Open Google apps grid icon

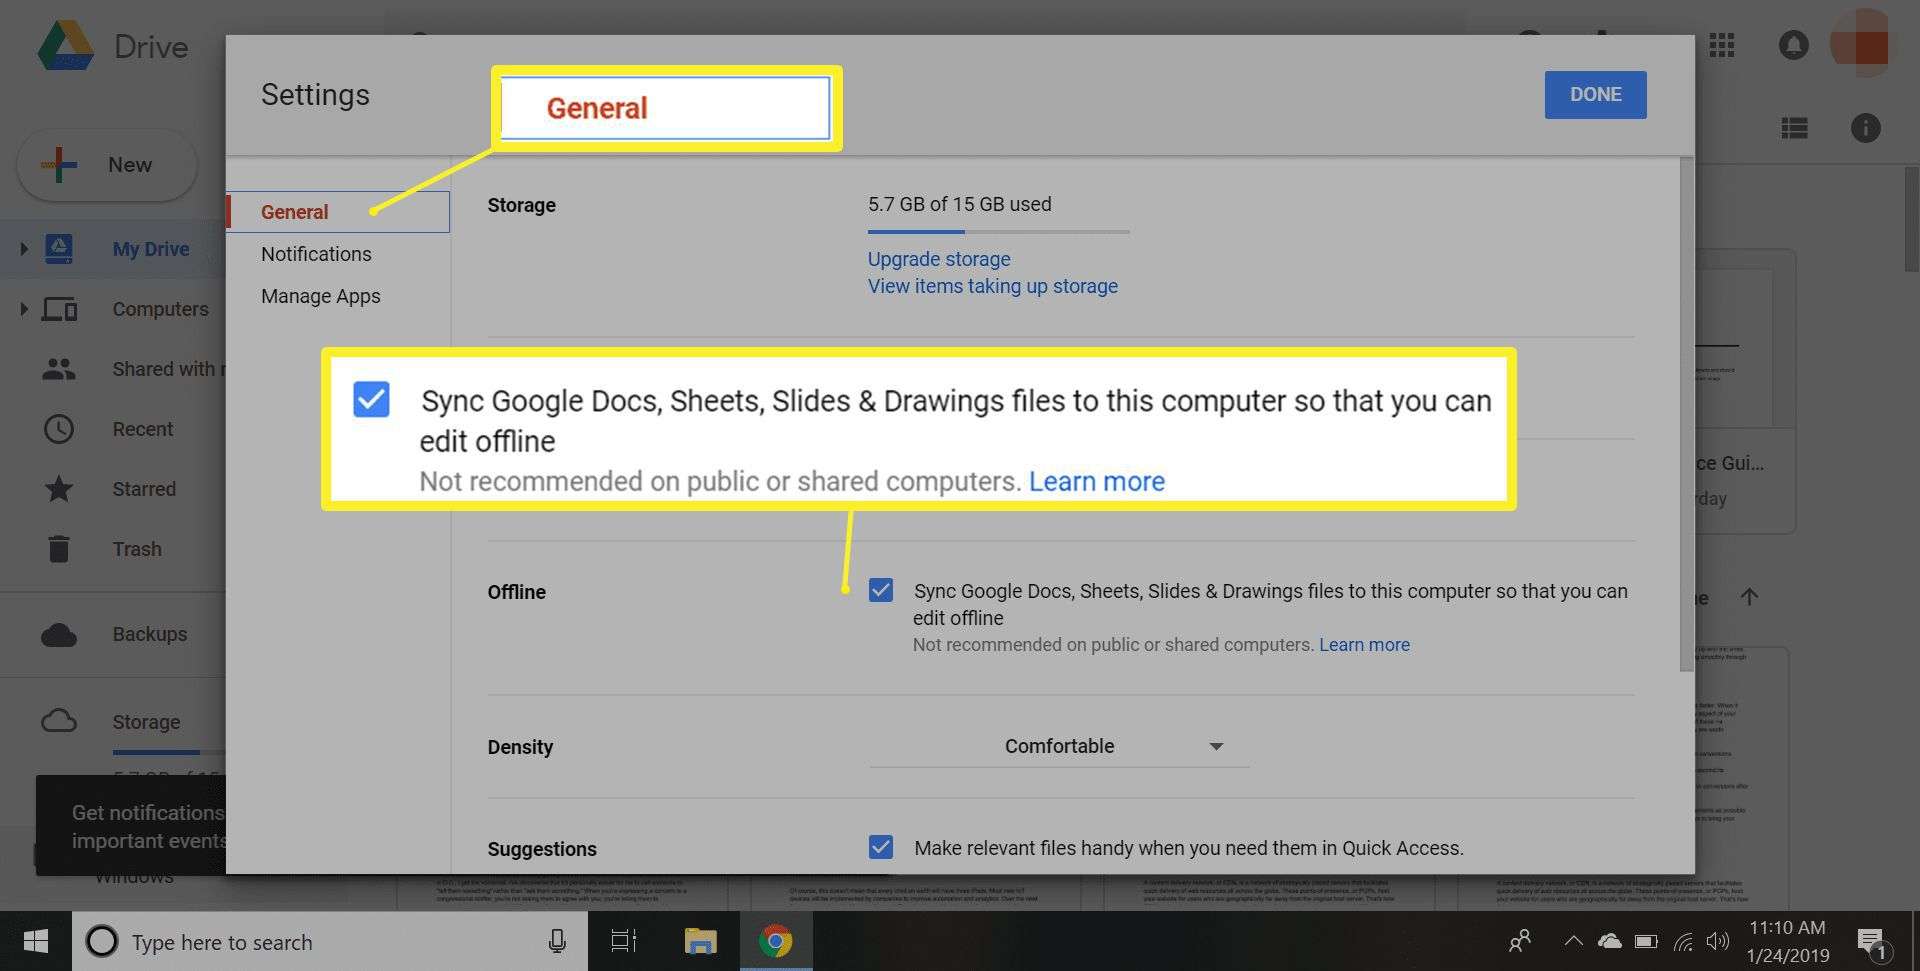(1721, 45)
